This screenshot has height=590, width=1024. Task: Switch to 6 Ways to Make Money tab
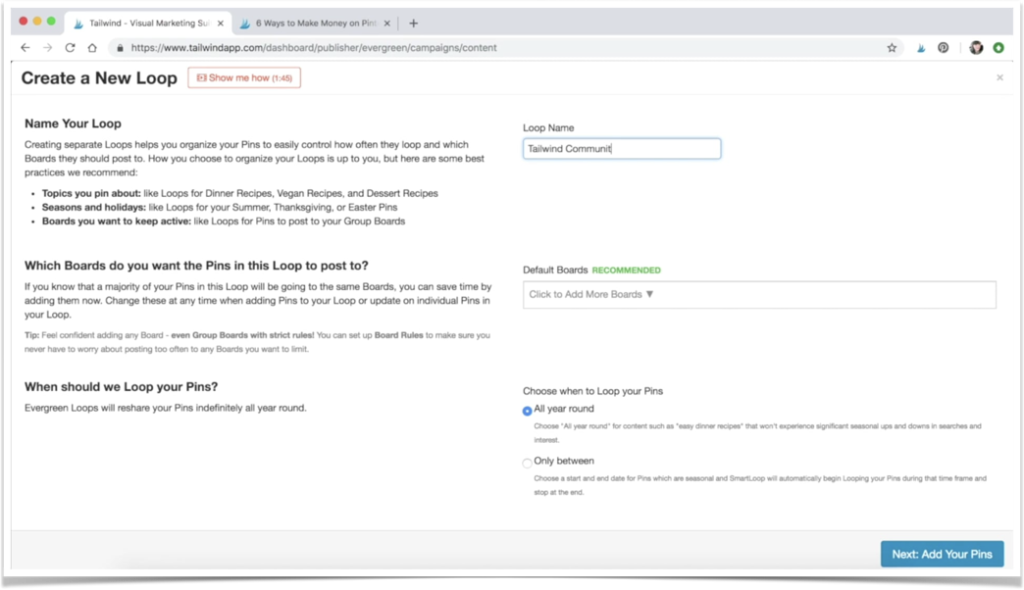point(315,23)
